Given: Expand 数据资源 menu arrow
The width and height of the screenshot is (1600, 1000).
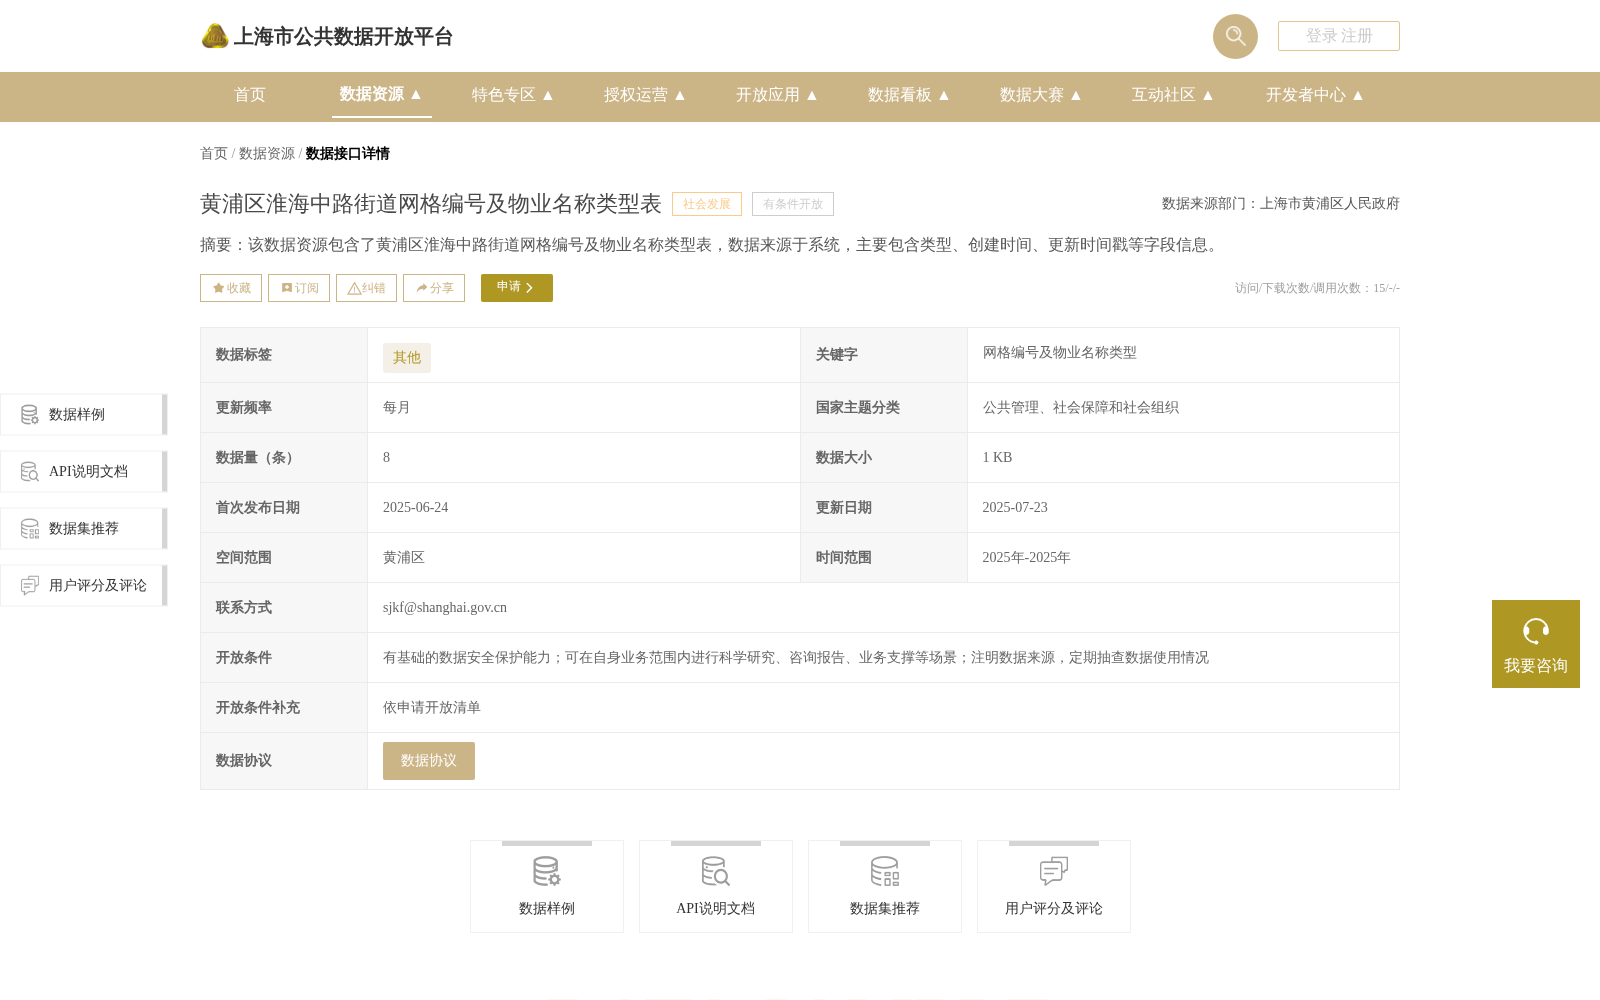Looking at the screenshot, I should coord(416,94).
